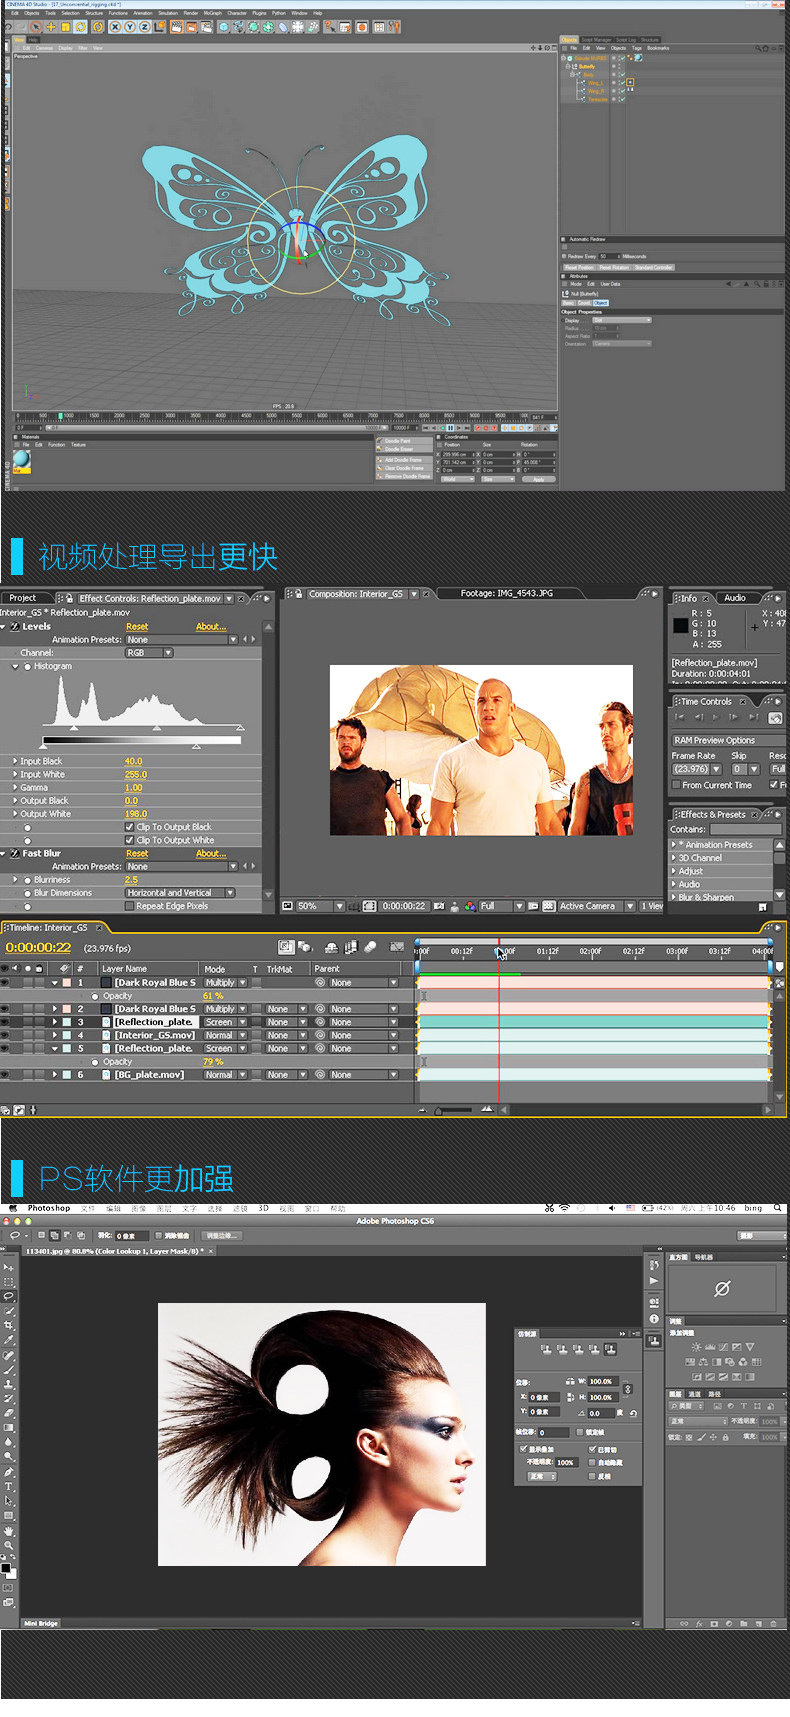Open Levels Animation Presets dropdown

coord(181,640)
